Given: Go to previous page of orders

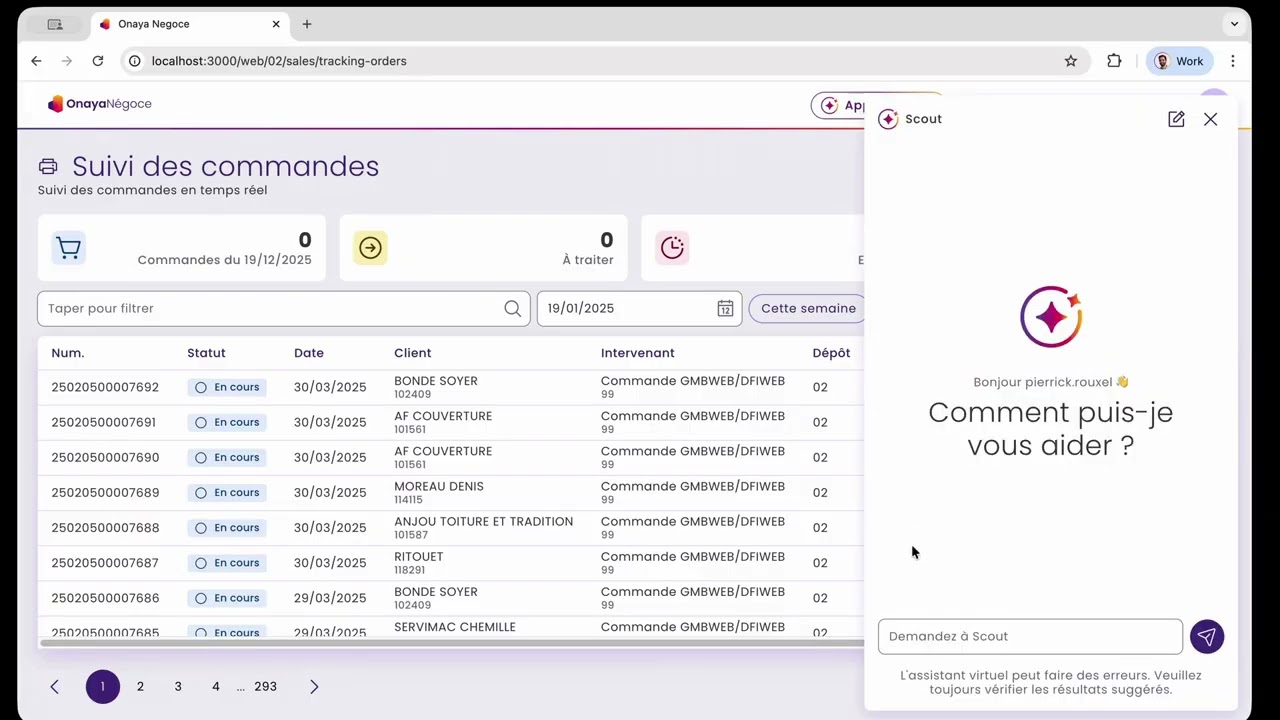Looking at the screenshot, I should pyautogui.click(x=55, y=687).
